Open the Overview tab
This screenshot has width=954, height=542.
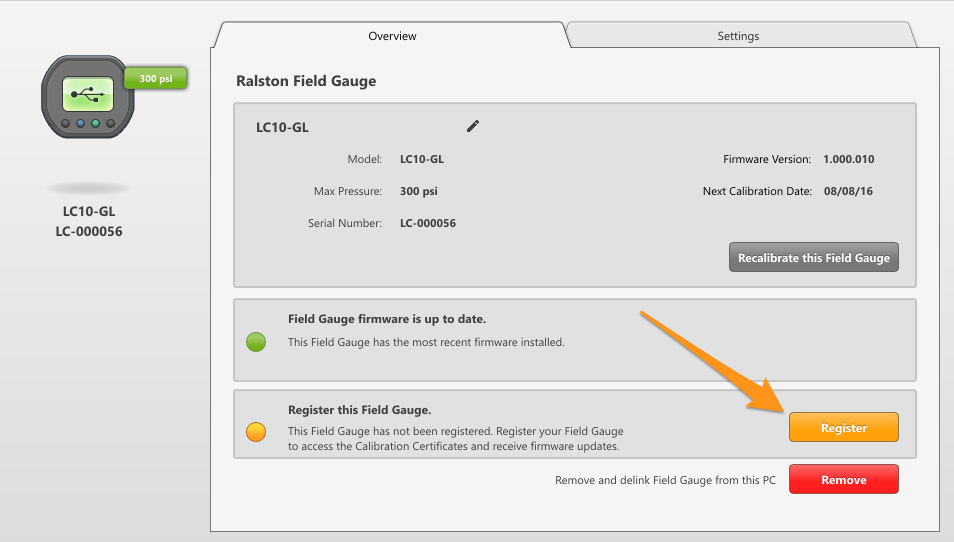pyautogui.click(x=392, y=36)
